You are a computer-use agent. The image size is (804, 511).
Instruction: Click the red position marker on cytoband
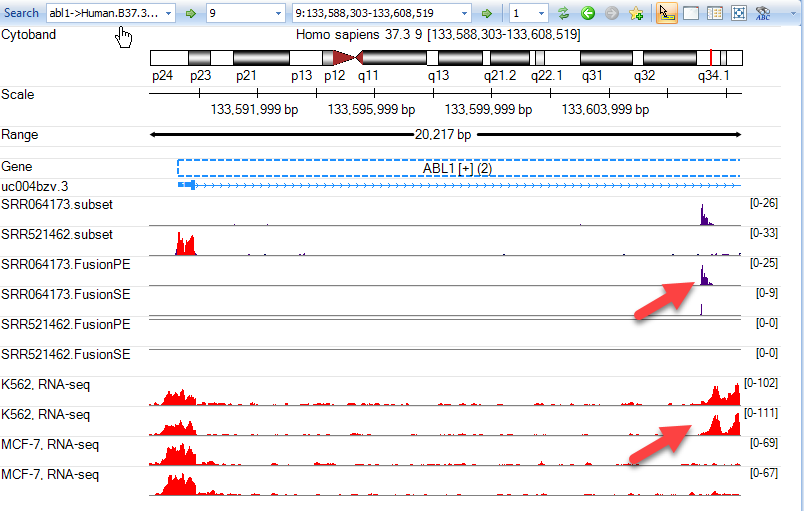click(x=711, y=57)
